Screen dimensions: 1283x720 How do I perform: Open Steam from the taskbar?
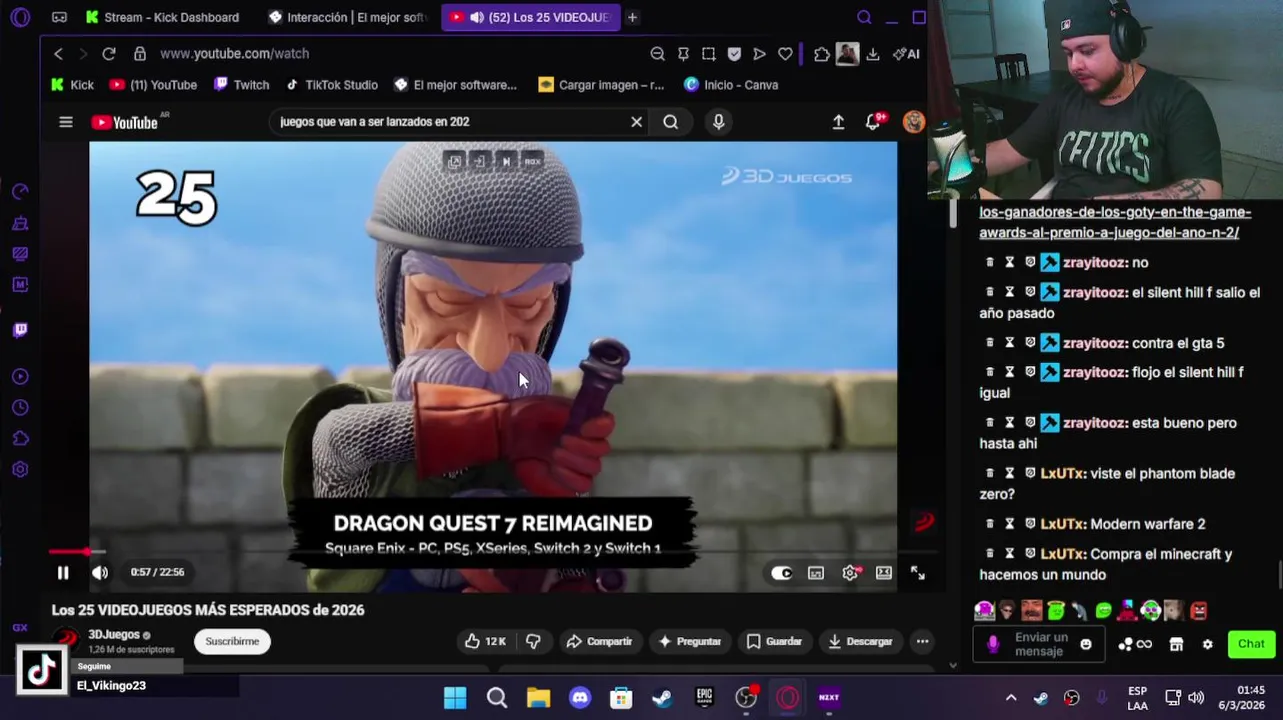pos(662,698)
